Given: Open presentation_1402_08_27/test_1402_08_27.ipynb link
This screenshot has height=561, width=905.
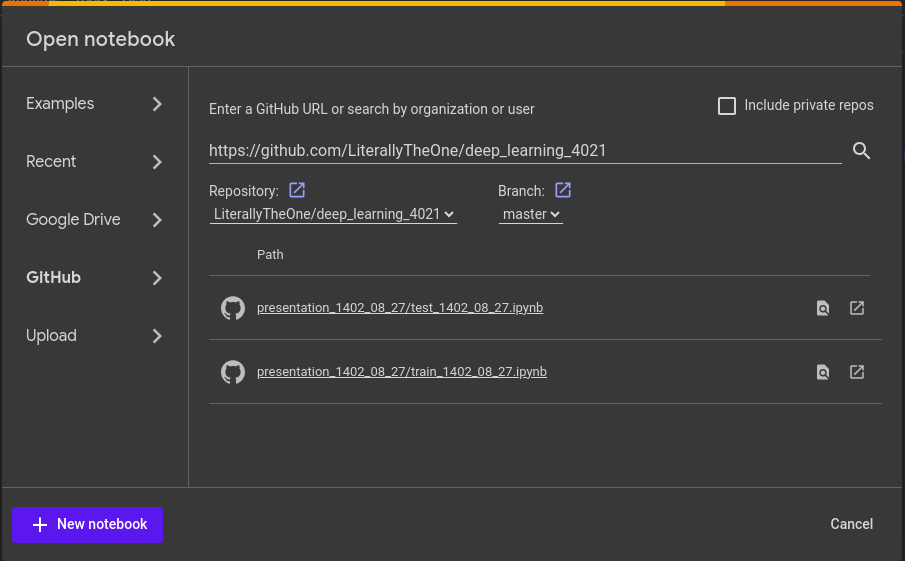Looking at the screenshot, I should point(400,308).
